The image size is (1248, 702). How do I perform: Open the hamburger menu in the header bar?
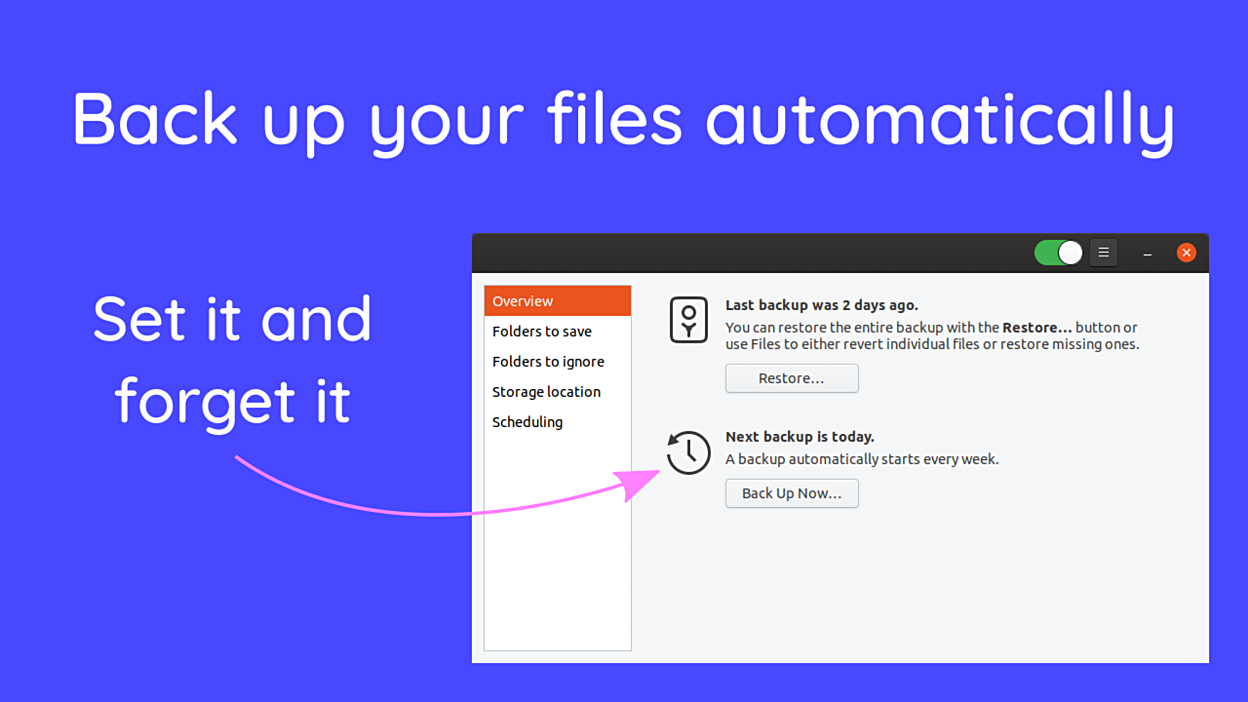pyautogui.click(x=1103, y=253)
